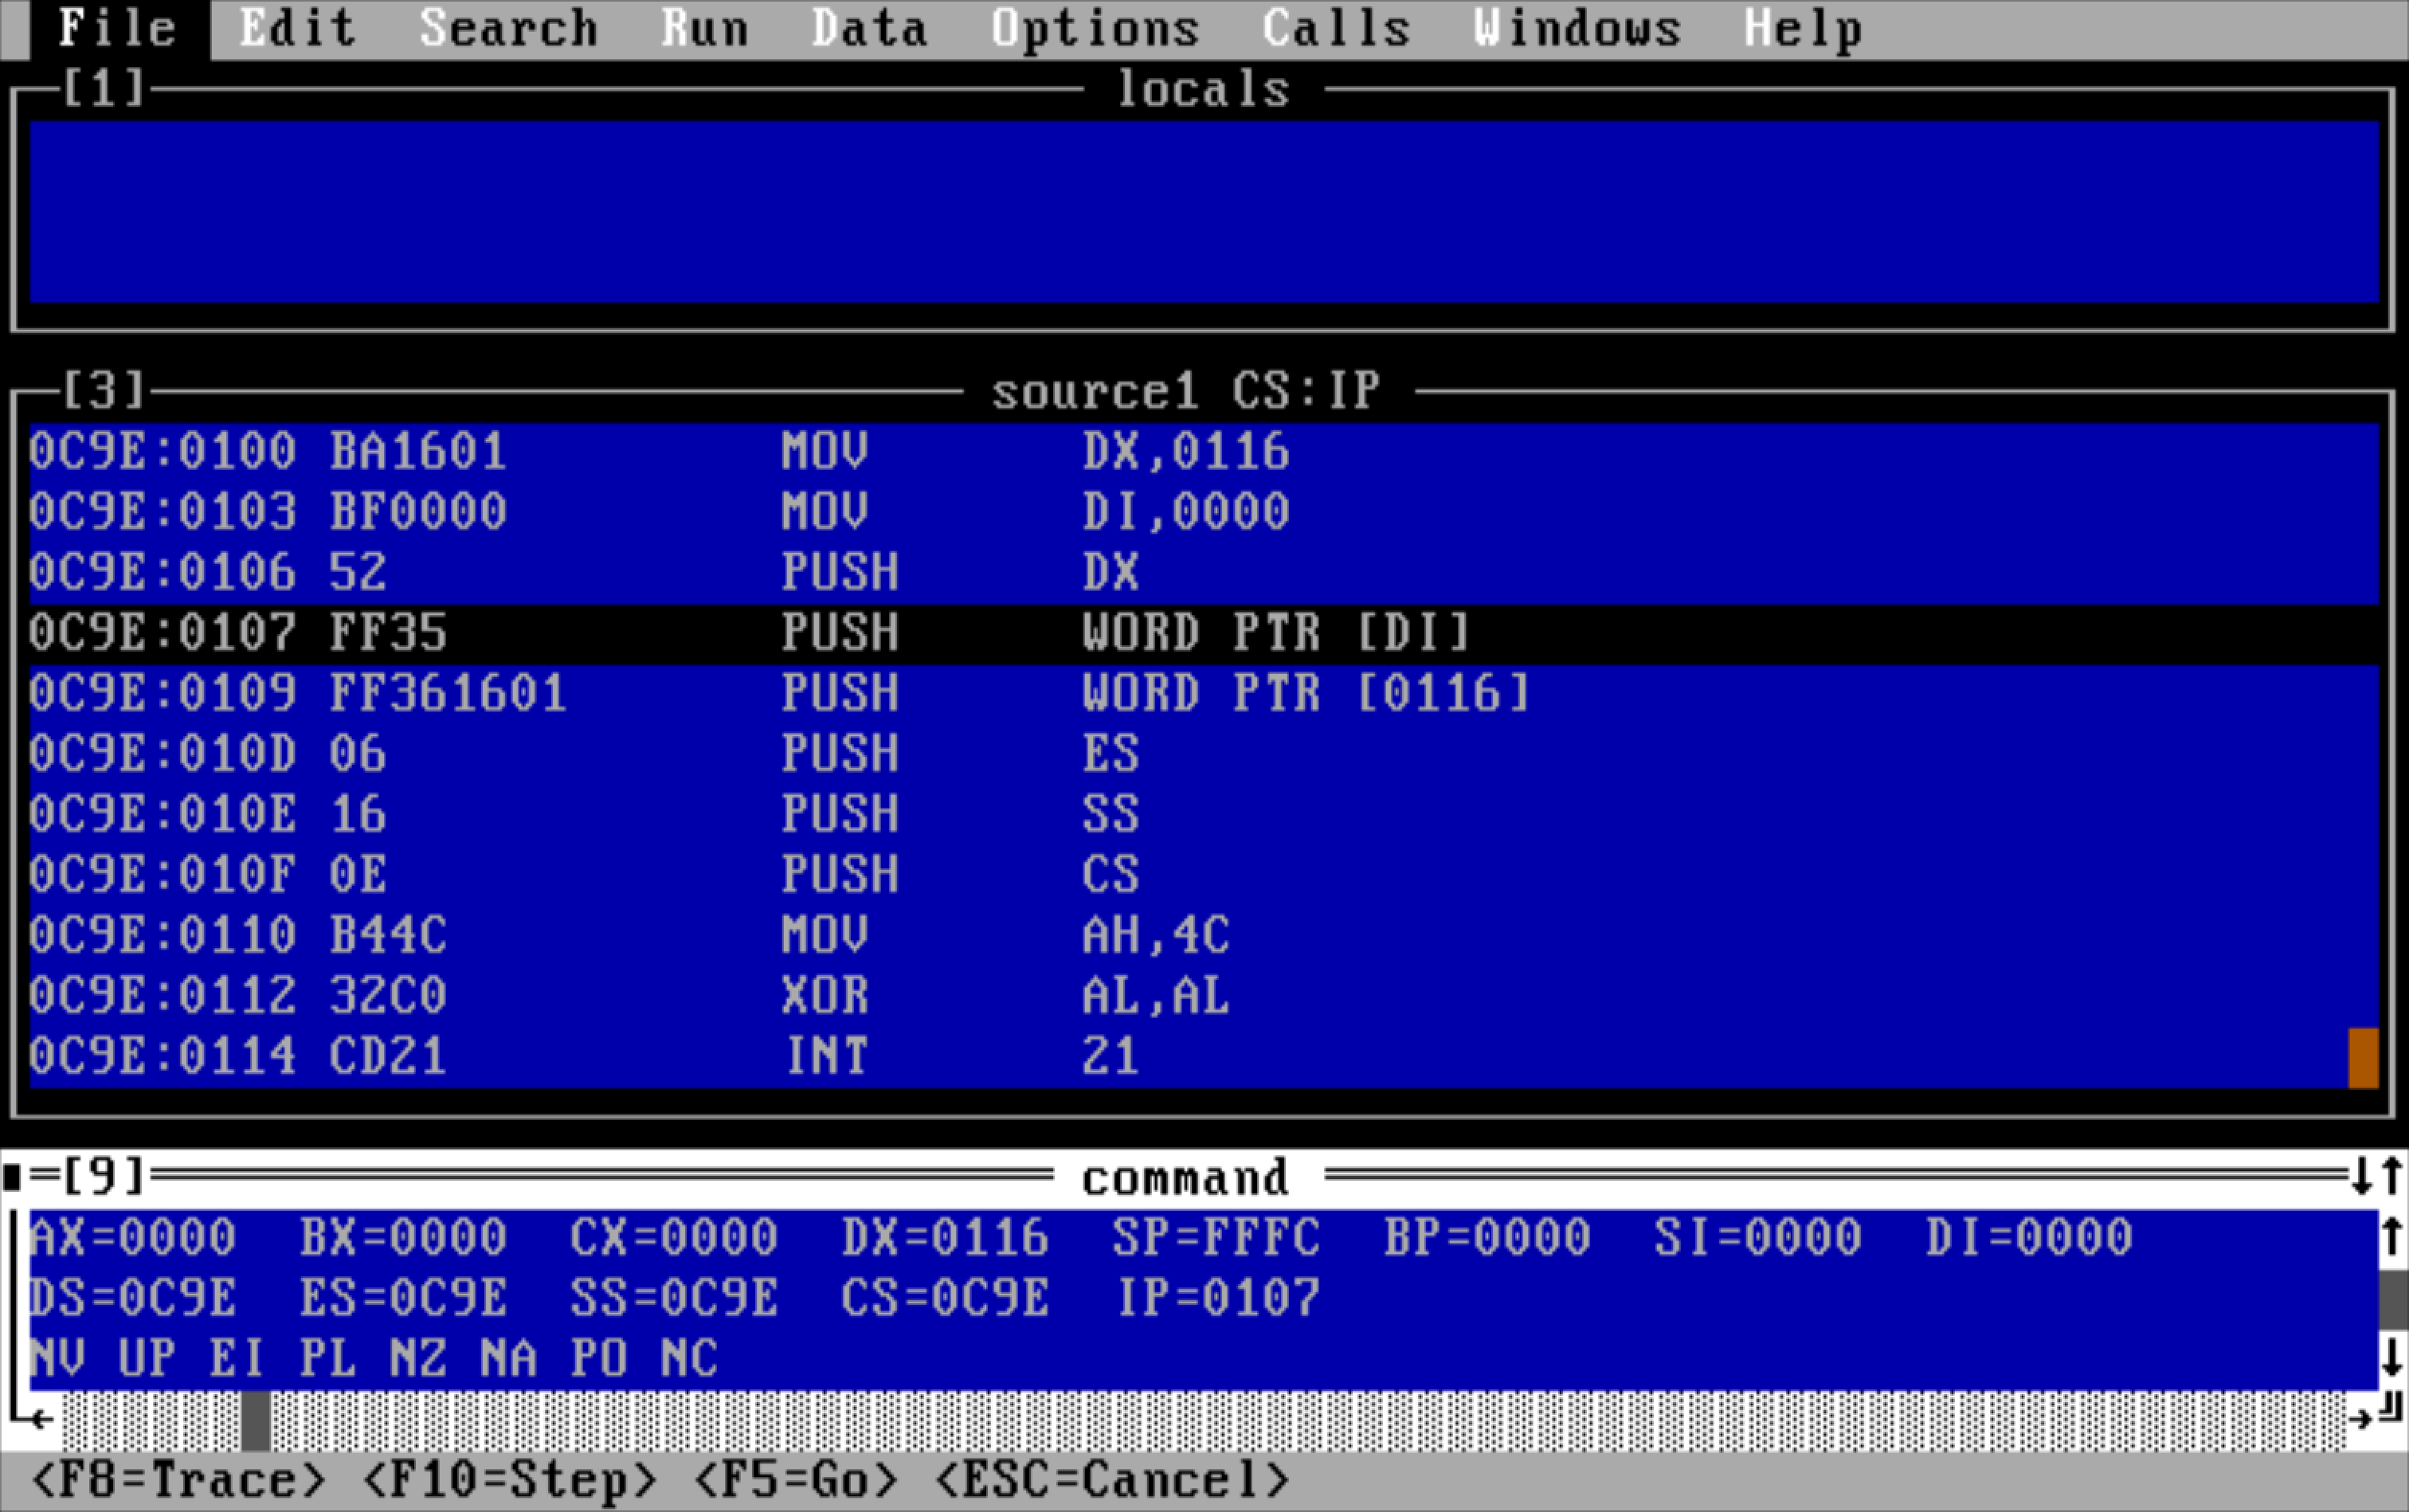Open the Windows menu
This screenshot has height=1512, width=2409.
pos(1577,28)
